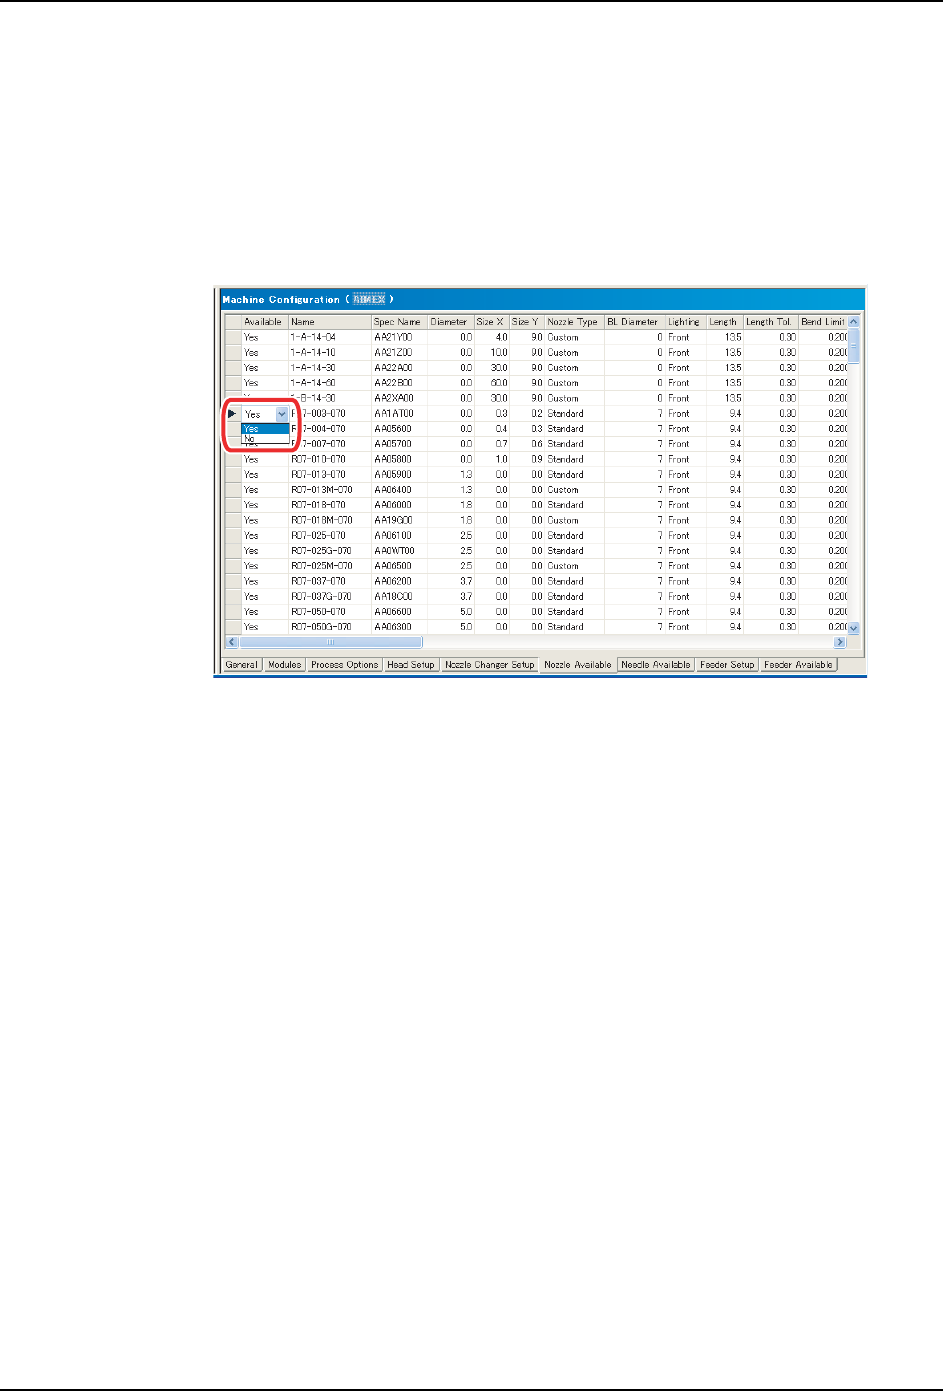Click the Size X column header

[491, 322]
